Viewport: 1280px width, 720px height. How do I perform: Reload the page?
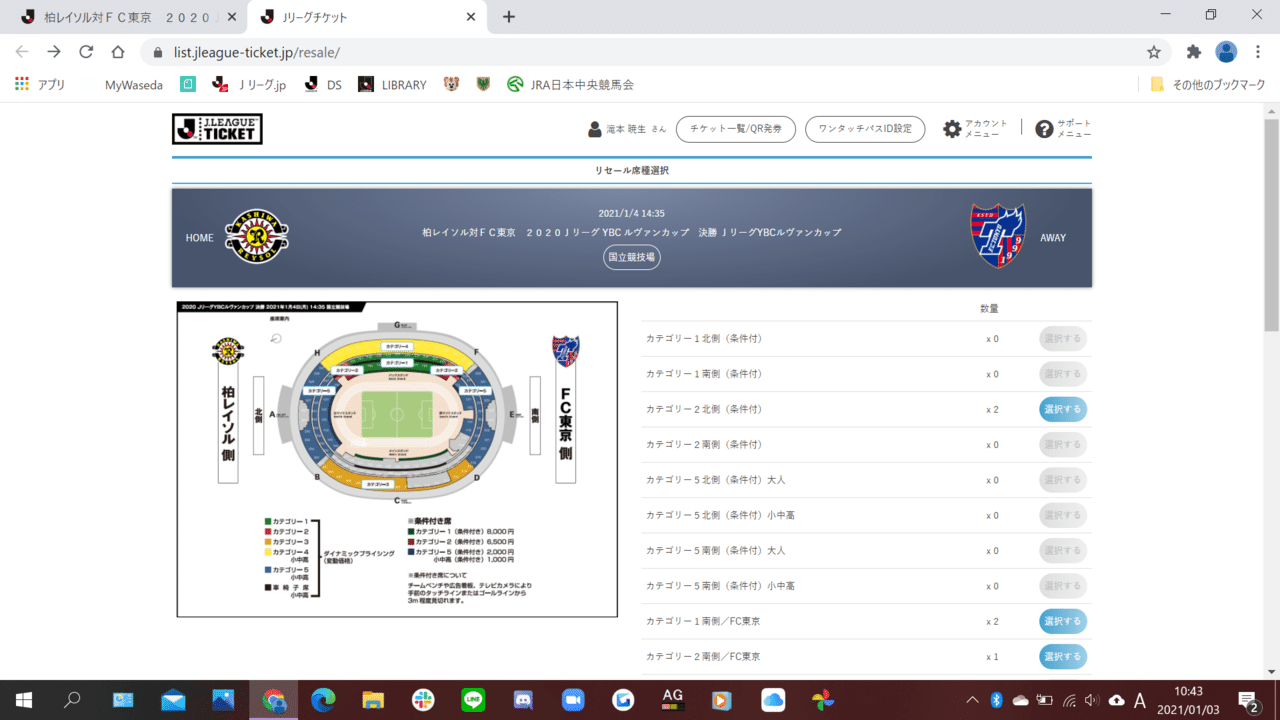(x=86, y=51)
